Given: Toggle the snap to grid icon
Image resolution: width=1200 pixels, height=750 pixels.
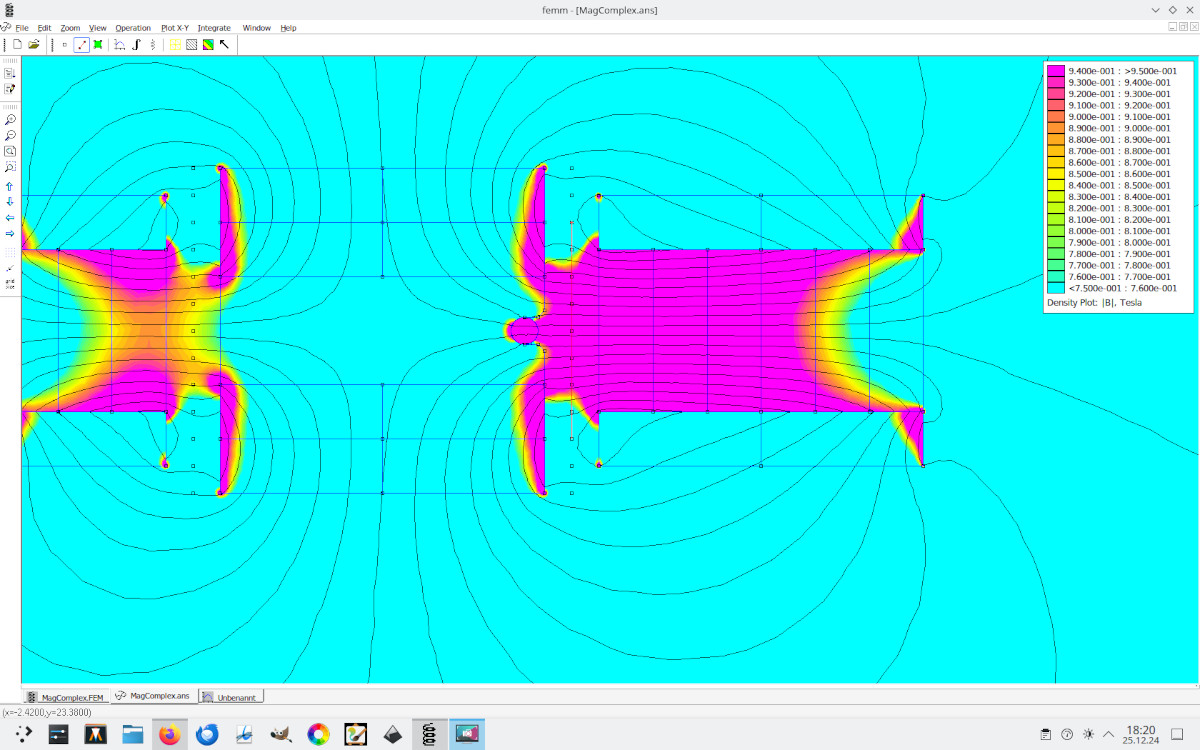Looking at the screenshot, I should (10, 269).
